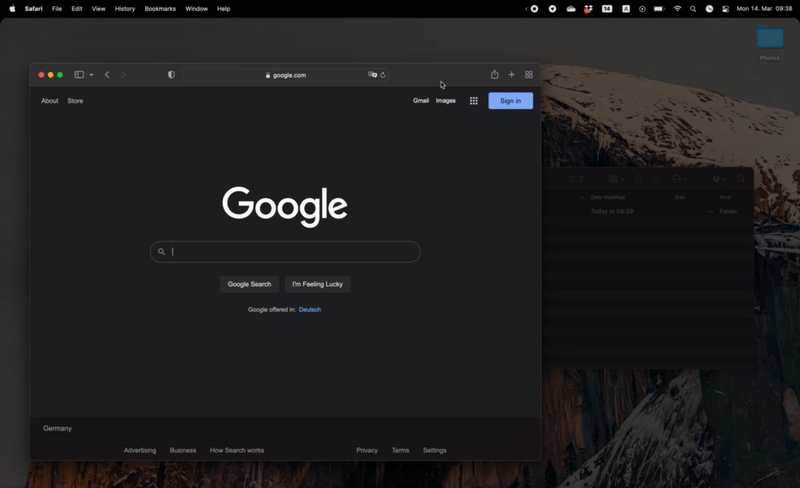Open the action menu in Finder
The image size is (800, 488).
point(680,179)
